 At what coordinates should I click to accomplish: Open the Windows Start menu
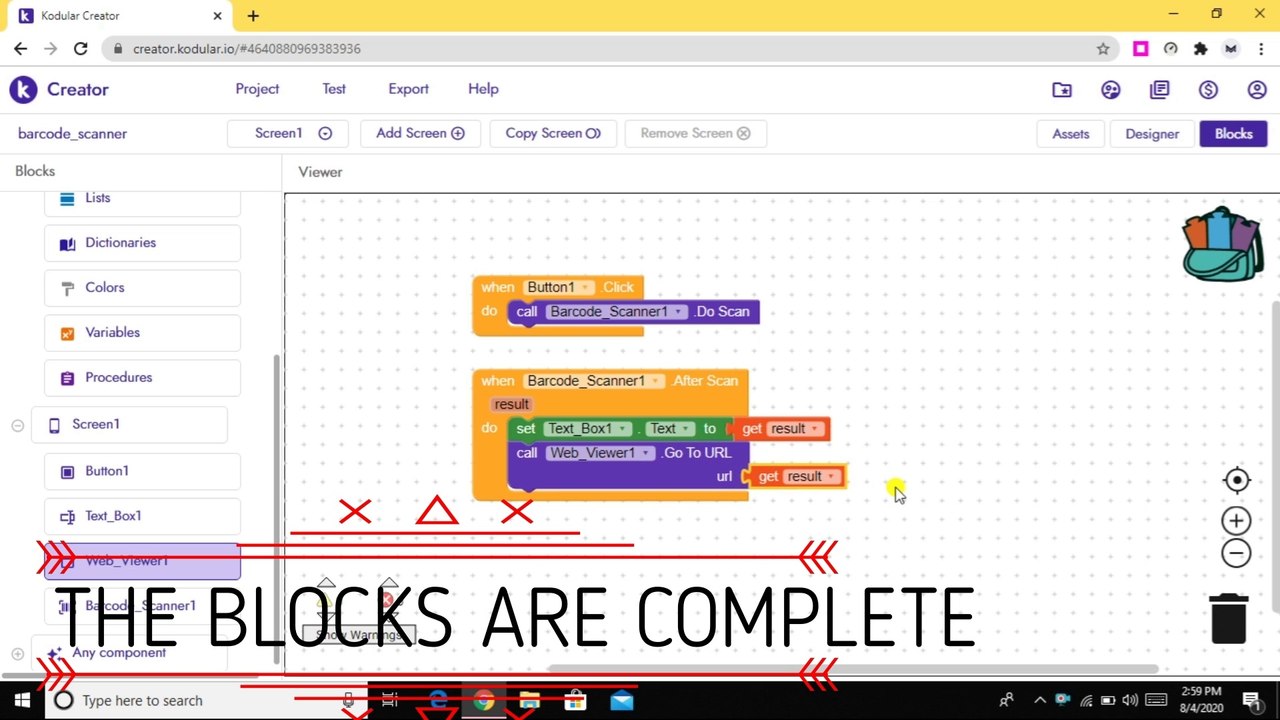[22, 700]
